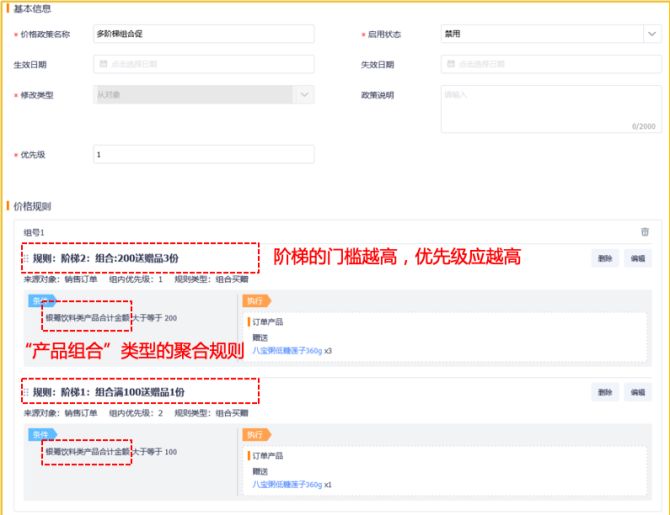
Task: Click calendar icon in 生效日期 field
Action: coord(102,64)
